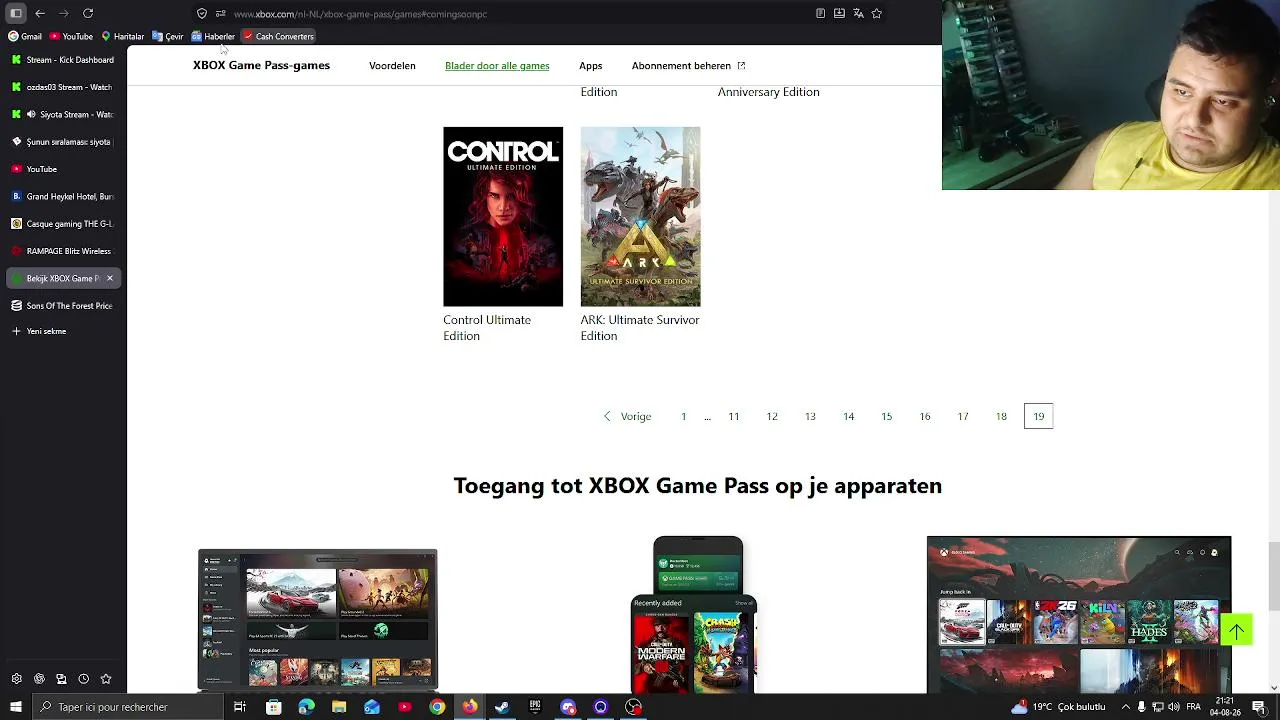This screenshot has width=1280, height=720.
Task: Open the Haberler bookmark
Action: [x=213, y=36]
